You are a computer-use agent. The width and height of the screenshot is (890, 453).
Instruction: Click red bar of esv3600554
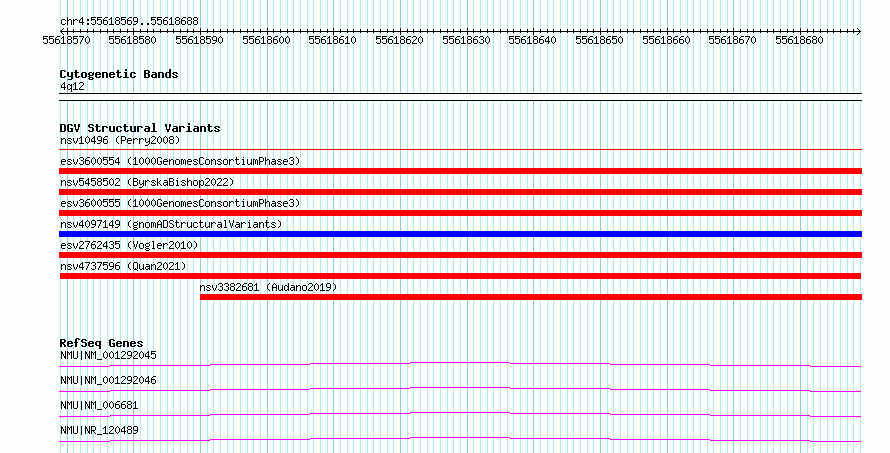click(461, 171)
